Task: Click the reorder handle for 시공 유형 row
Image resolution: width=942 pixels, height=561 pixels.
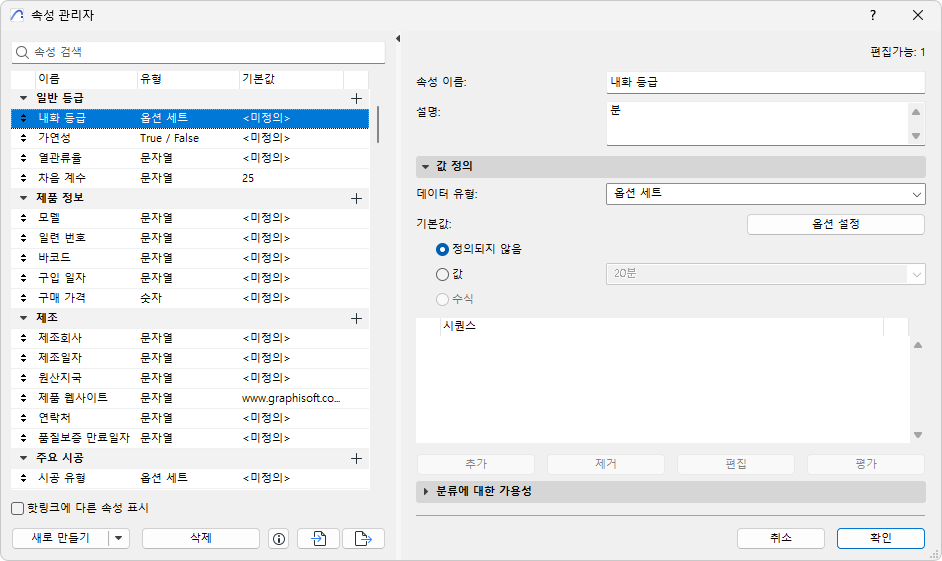Action: click(x=23, y=478)
